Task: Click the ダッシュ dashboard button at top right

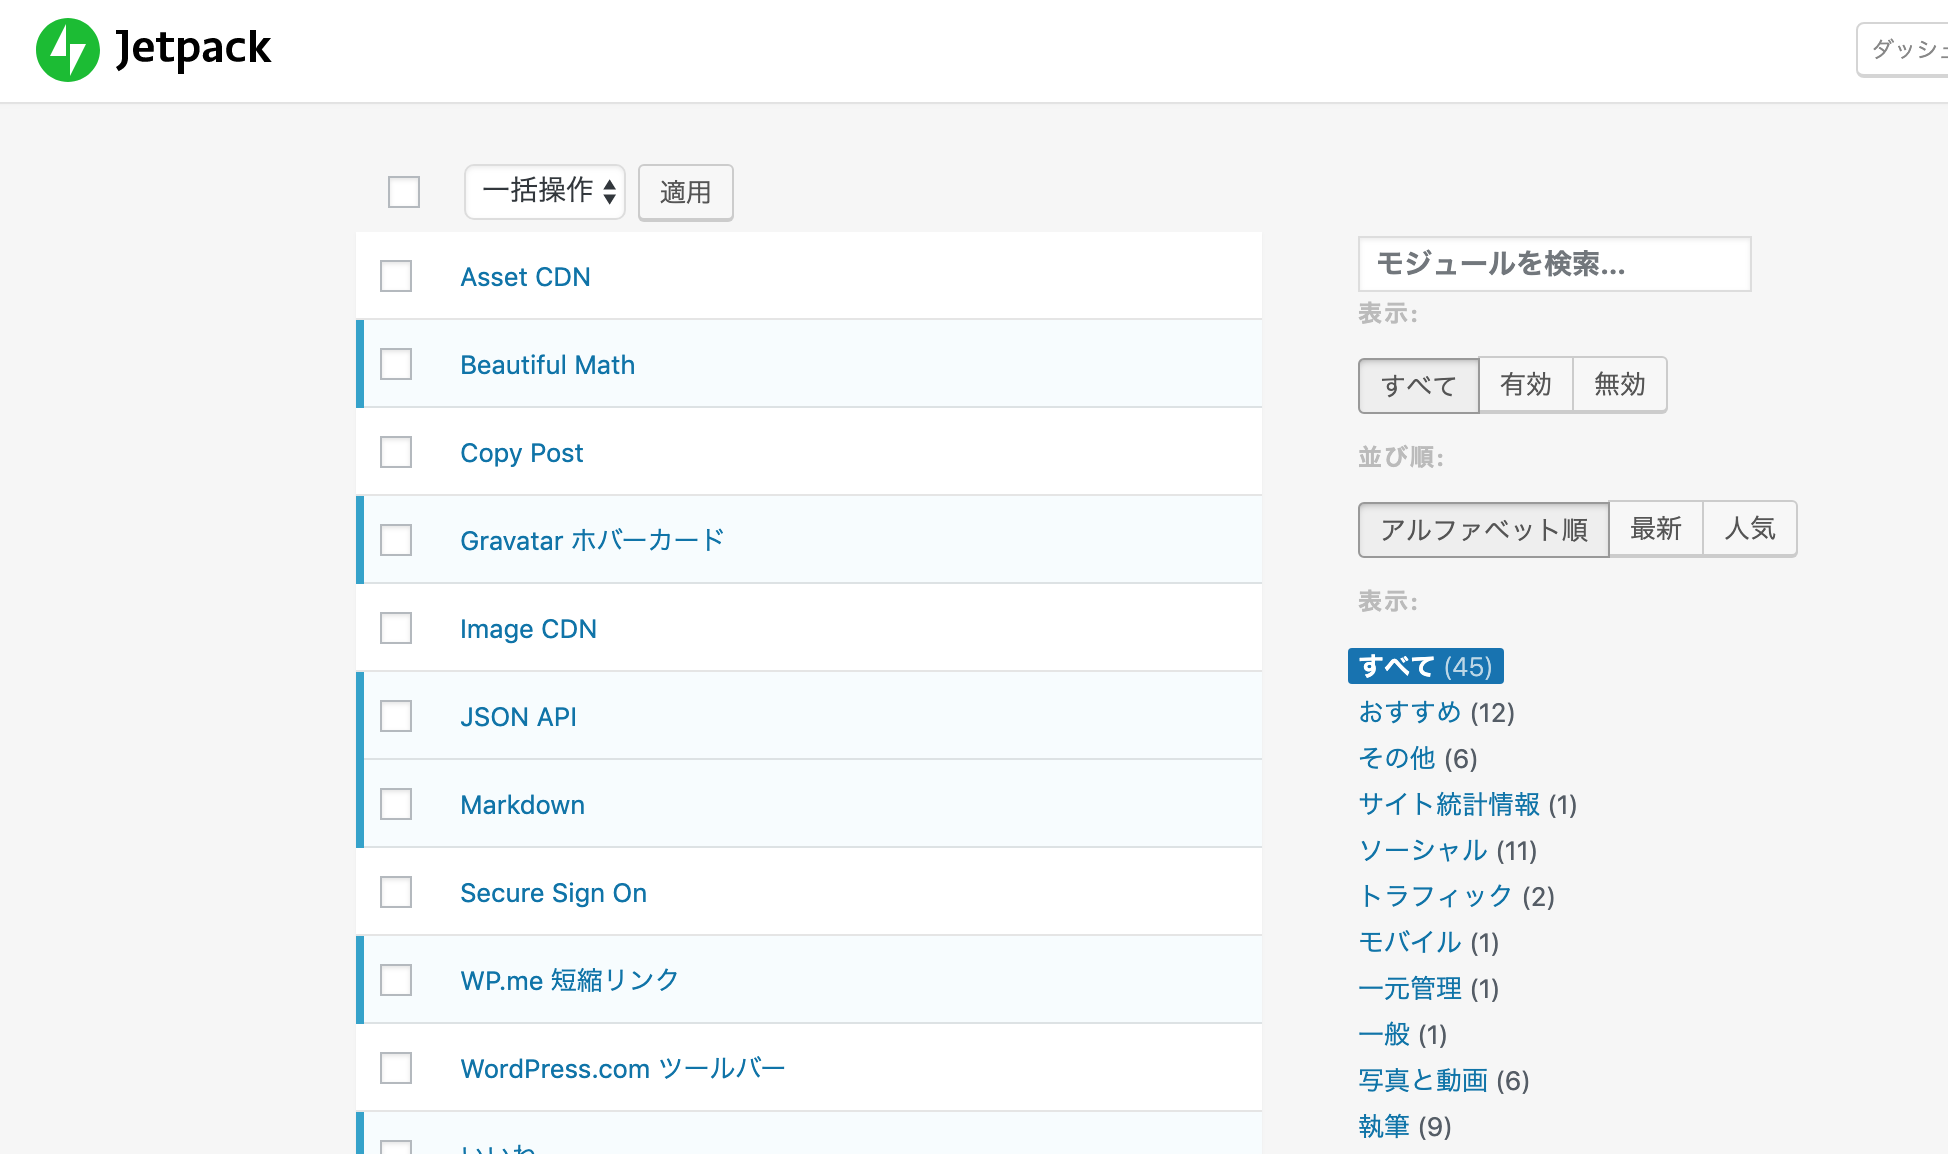Action: click(1903, 49)
